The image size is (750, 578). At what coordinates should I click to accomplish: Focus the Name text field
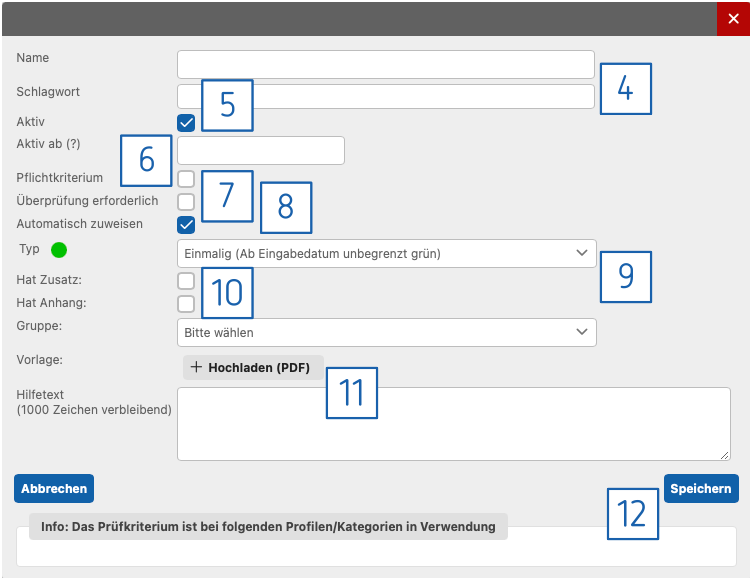pyautogui.click(x=386, y=64)
